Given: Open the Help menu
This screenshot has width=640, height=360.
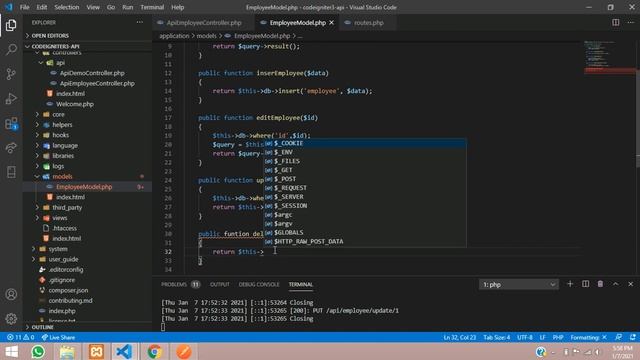Looking at the screenshot, I should [x=178, y=7].
